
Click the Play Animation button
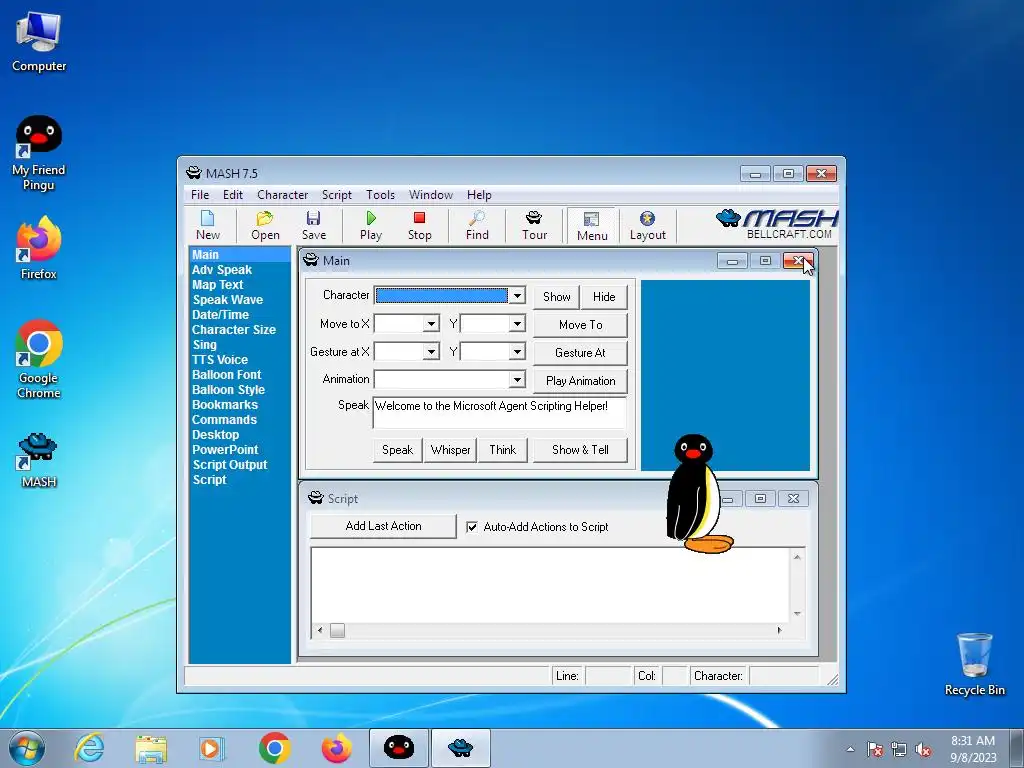581,381
